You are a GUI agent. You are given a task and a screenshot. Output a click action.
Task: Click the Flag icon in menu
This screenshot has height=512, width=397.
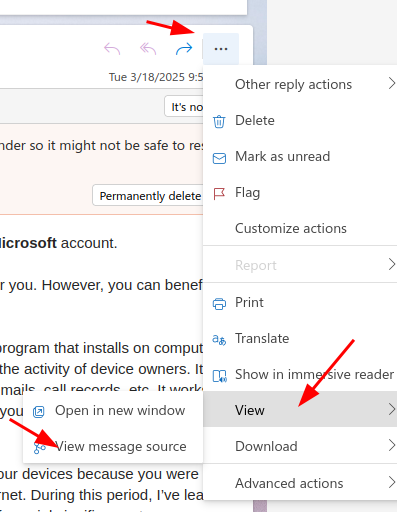click(x=219, y=193)
